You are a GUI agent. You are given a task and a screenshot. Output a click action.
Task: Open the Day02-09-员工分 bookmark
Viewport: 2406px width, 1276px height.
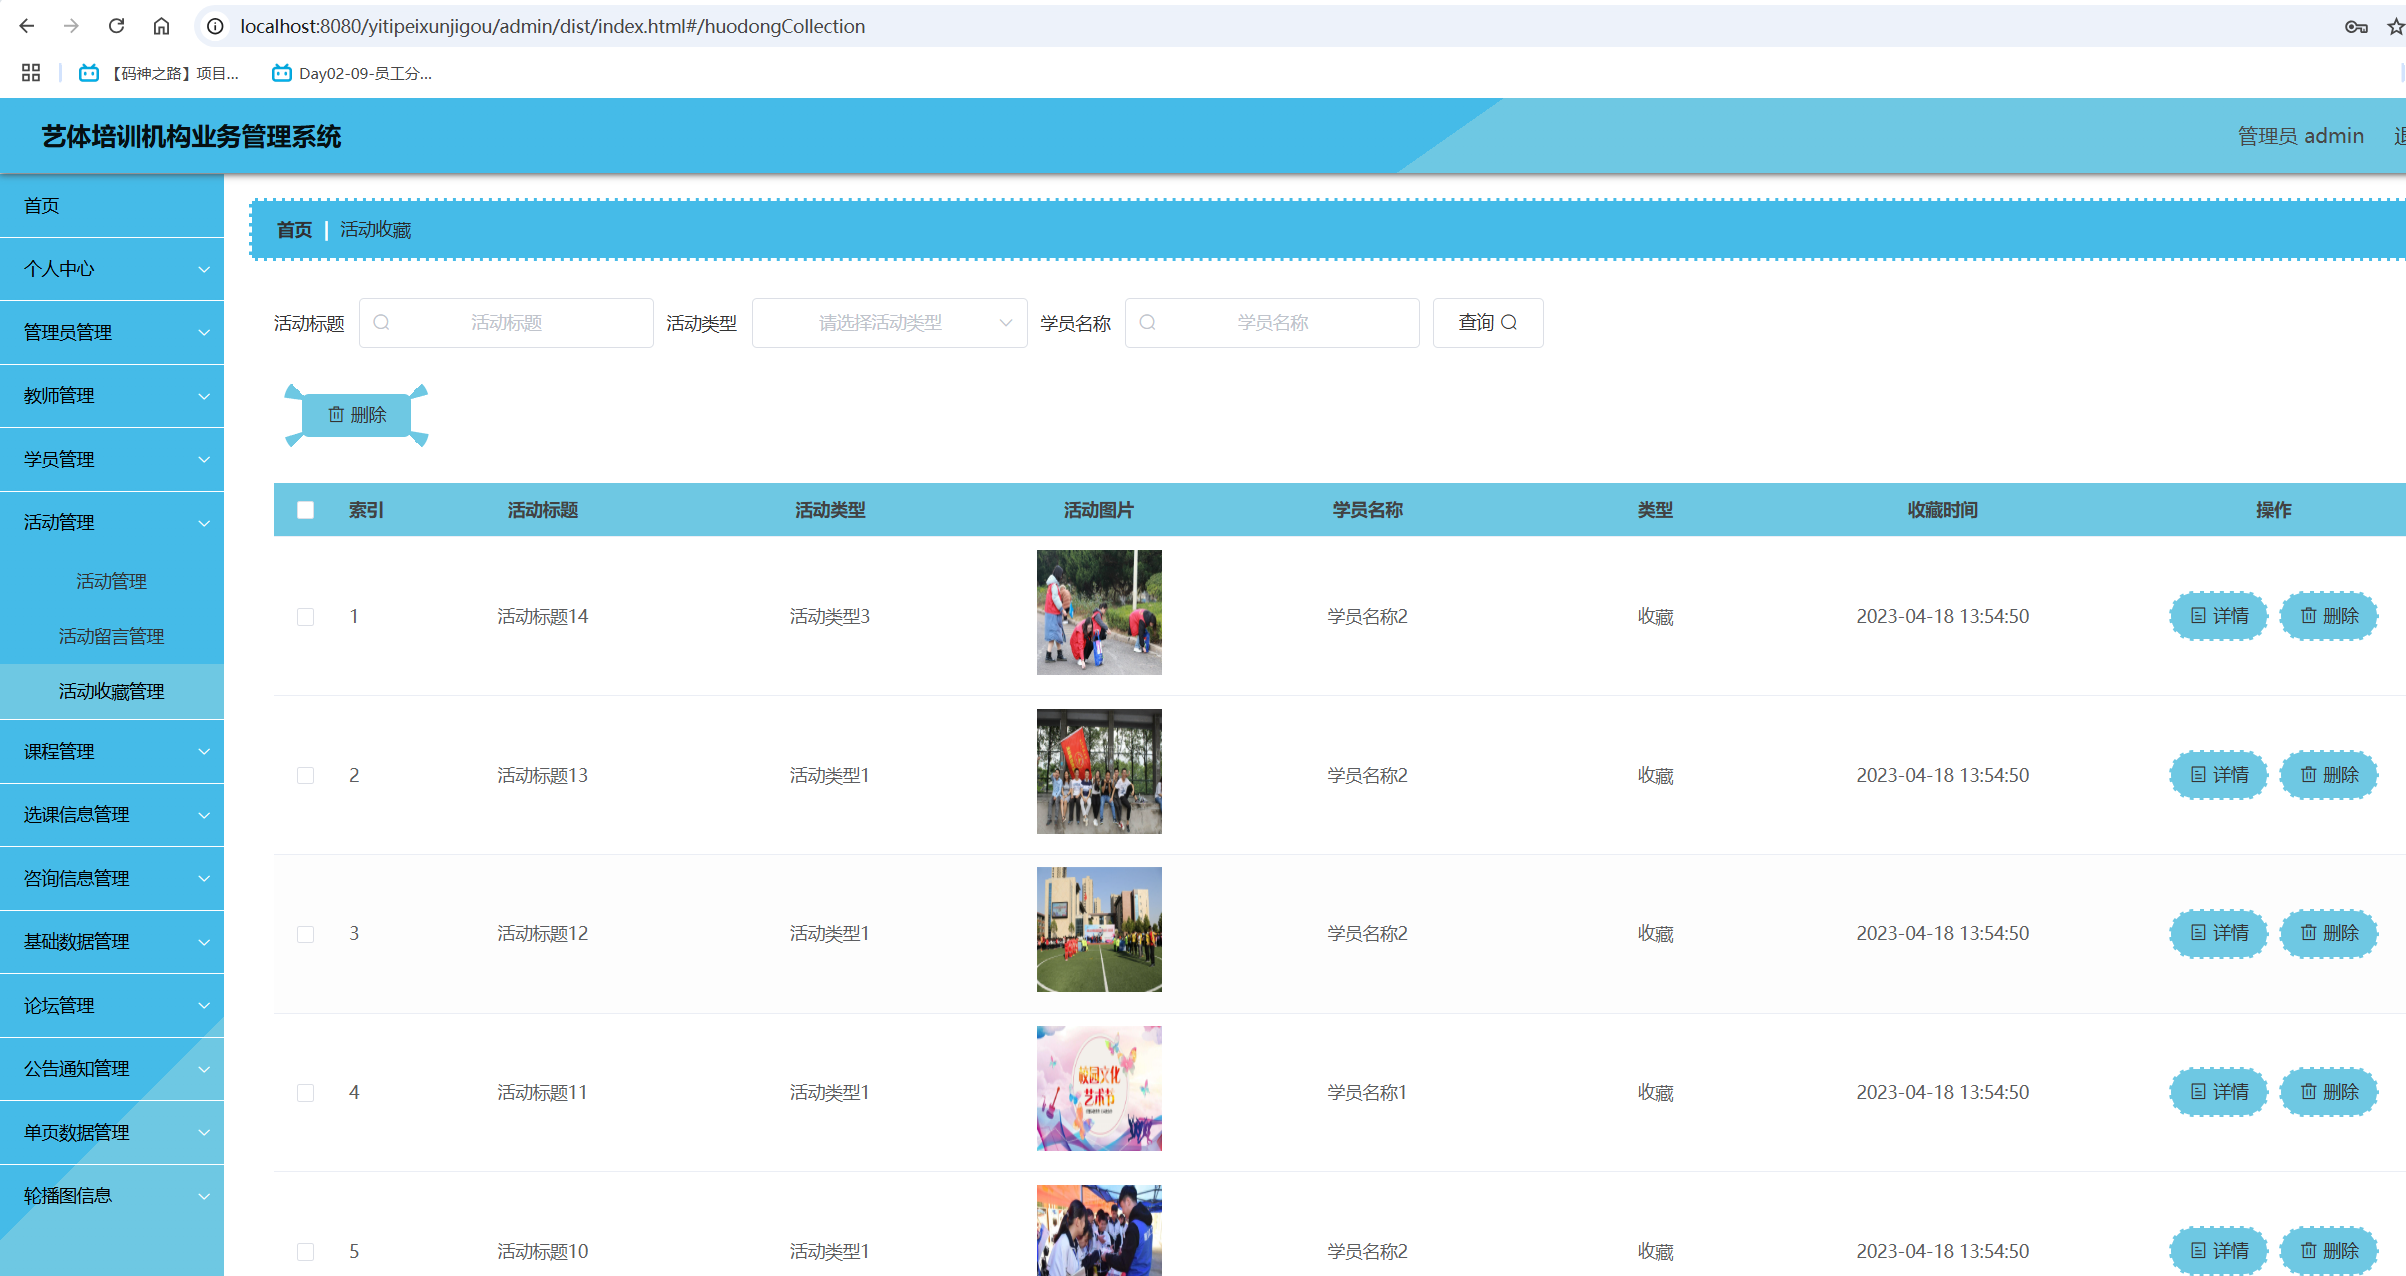pos(352,73)
